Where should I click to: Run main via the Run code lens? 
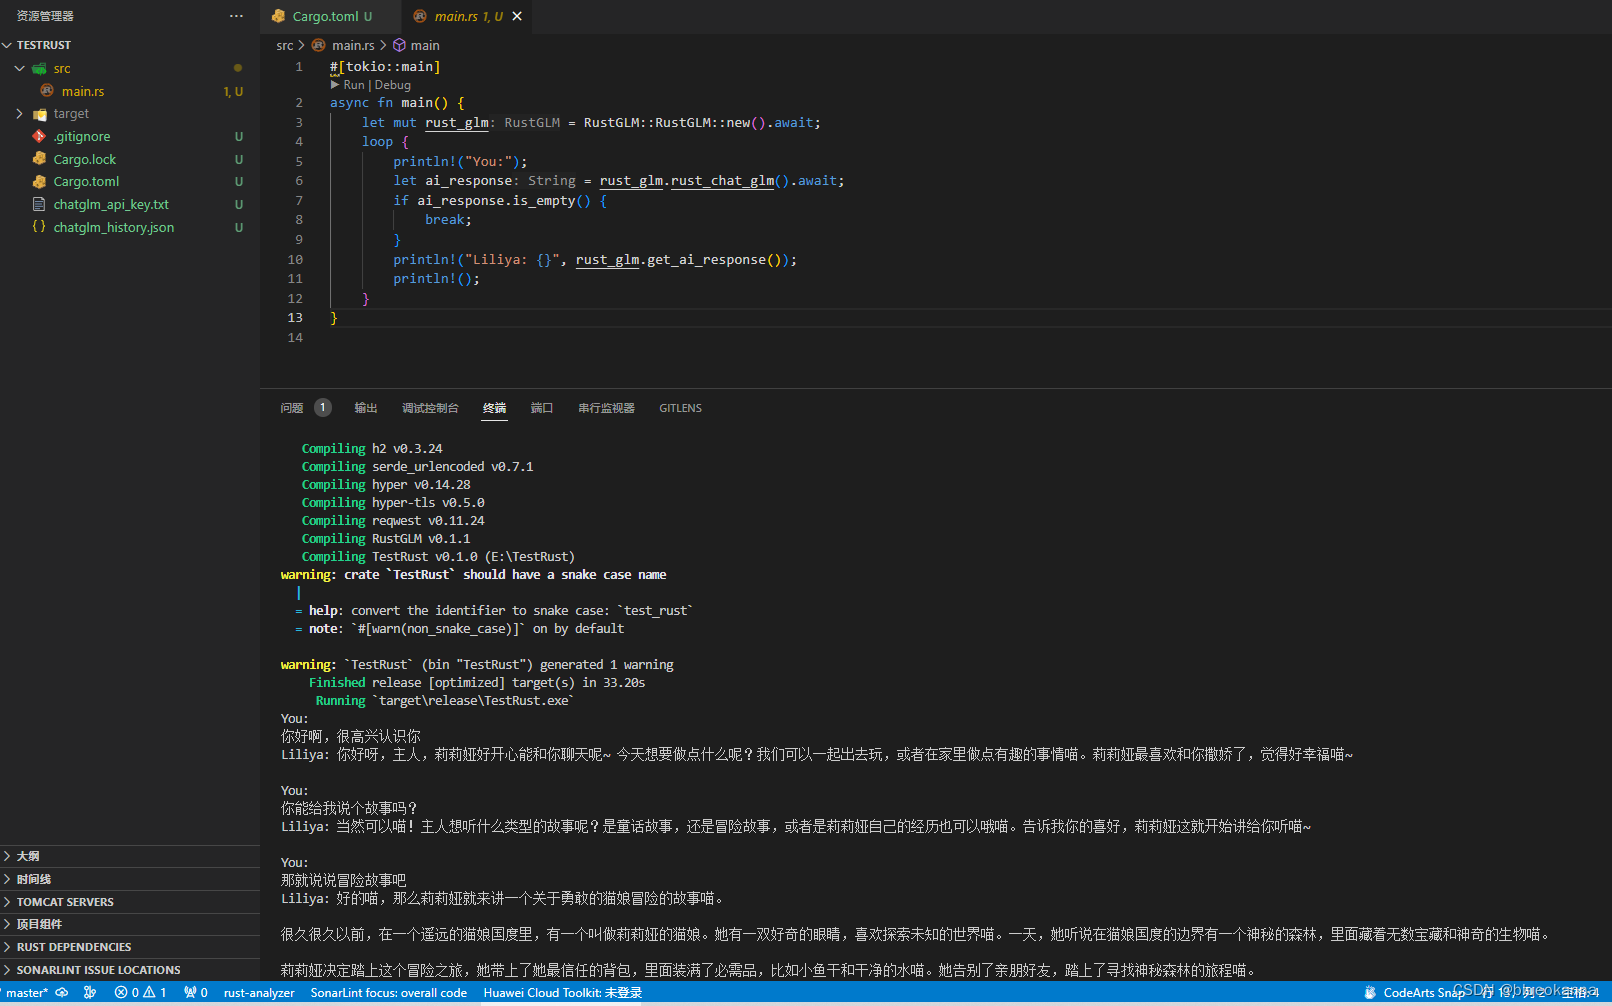(354, 86)
